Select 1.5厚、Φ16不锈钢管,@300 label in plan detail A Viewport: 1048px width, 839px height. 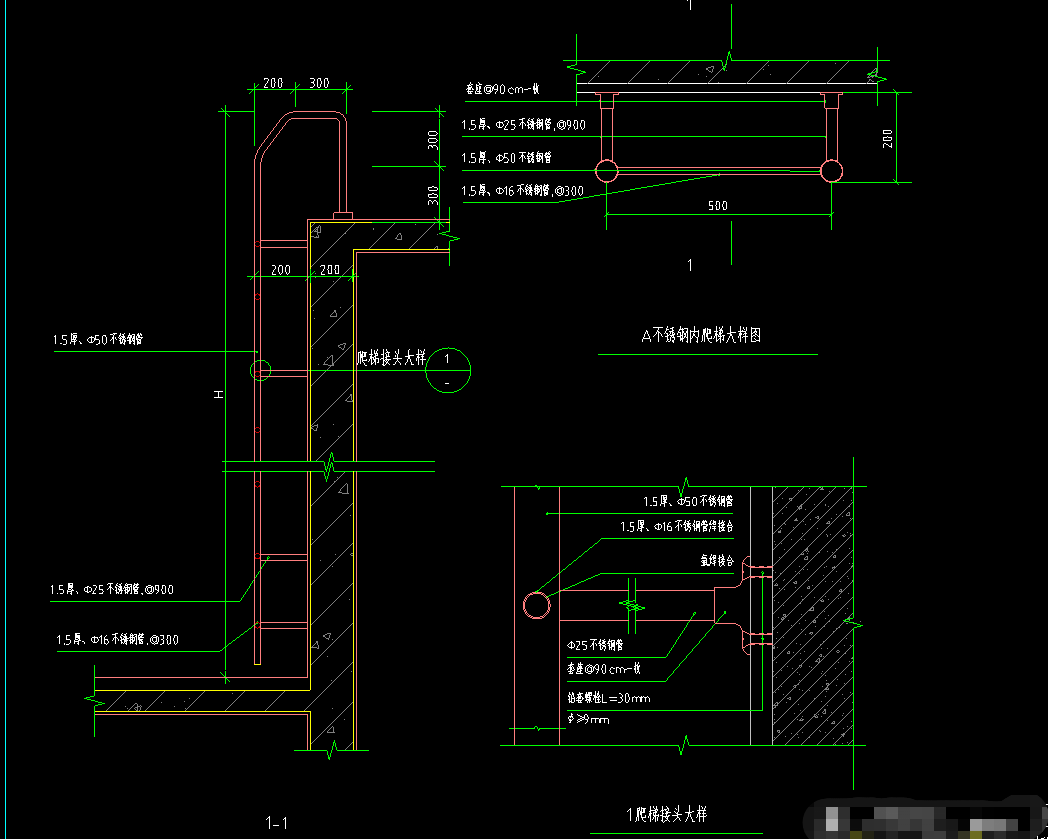click(523, 191)
